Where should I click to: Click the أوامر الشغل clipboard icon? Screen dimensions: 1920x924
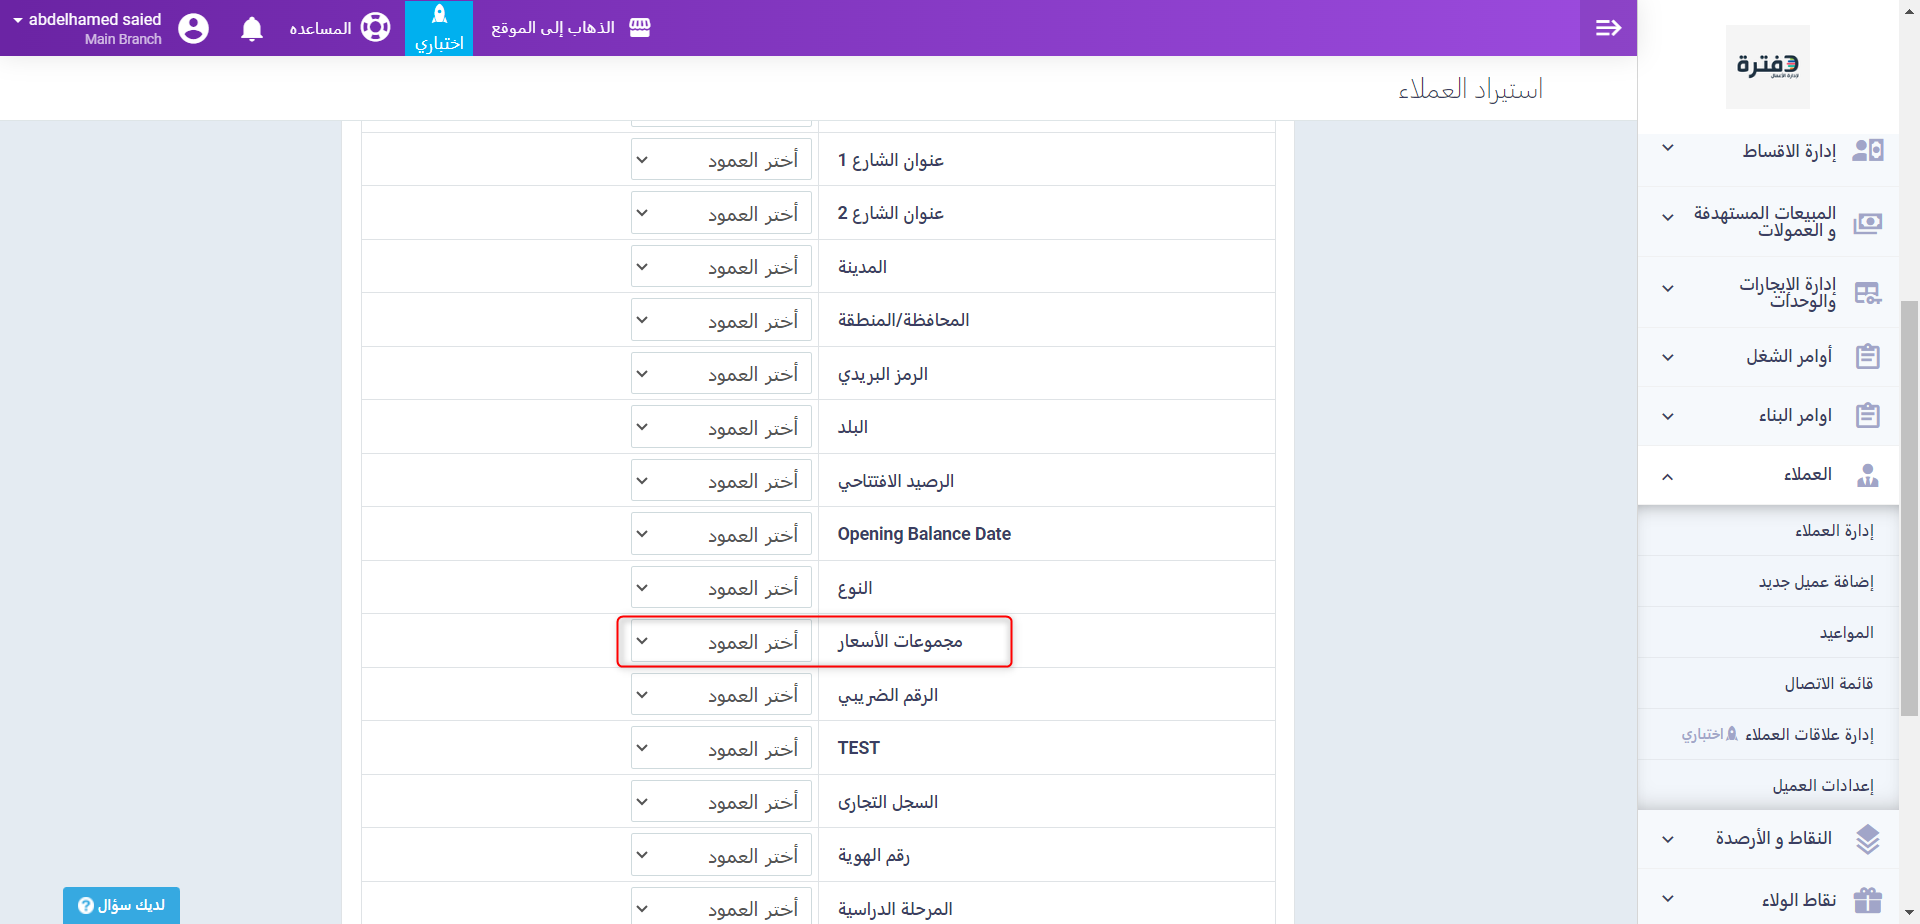pos(1868,357)
